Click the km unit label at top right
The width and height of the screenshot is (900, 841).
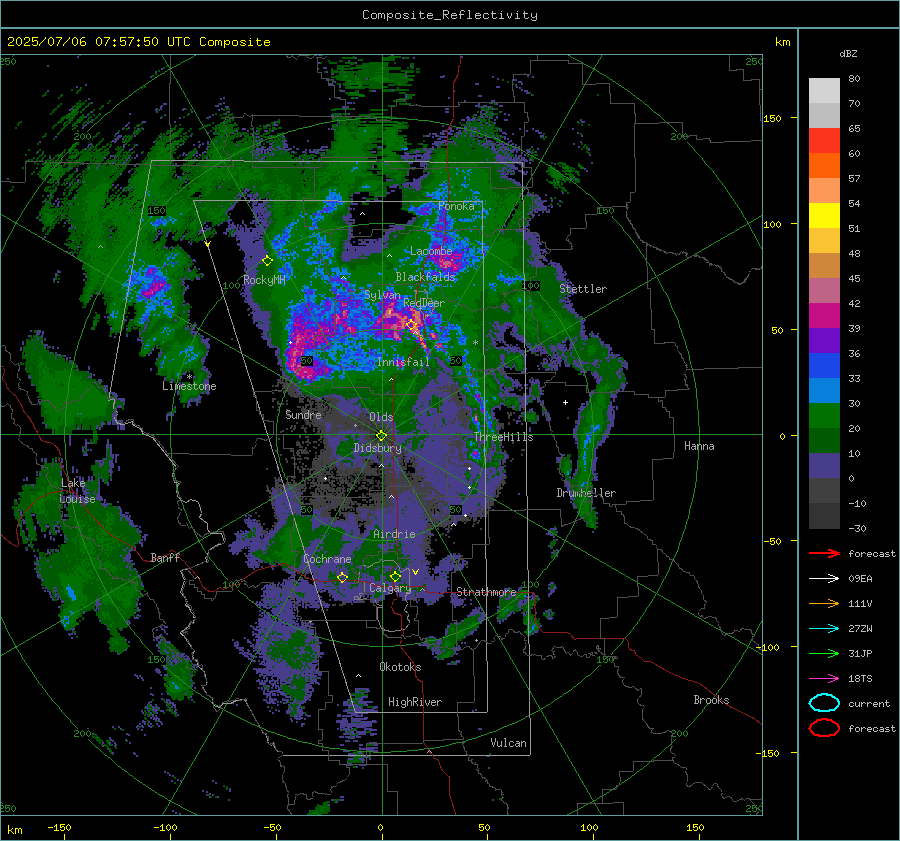click(x=782, y=41)
